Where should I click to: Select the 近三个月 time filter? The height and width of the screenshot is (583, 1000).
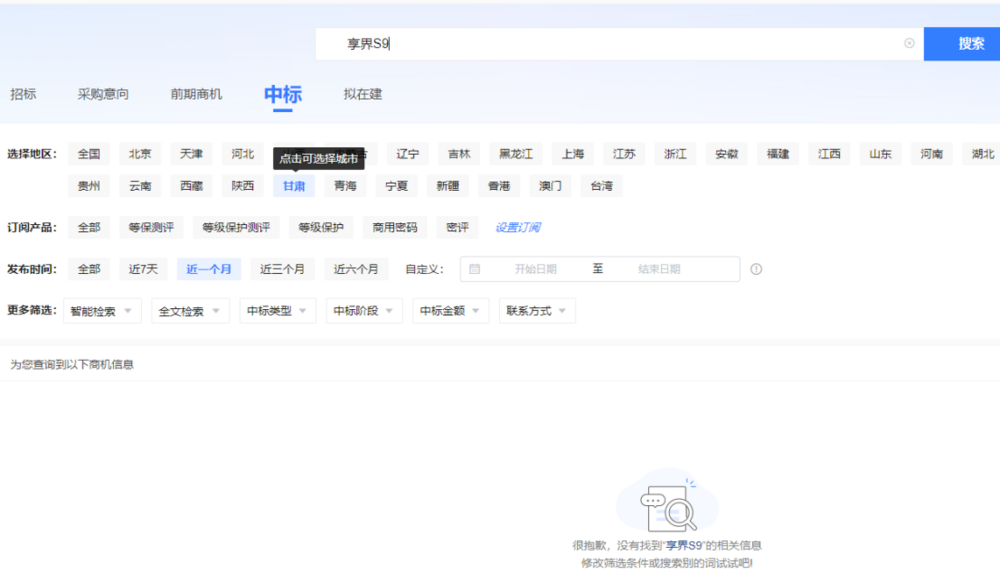pyautogui.click(x=282, y=269)
